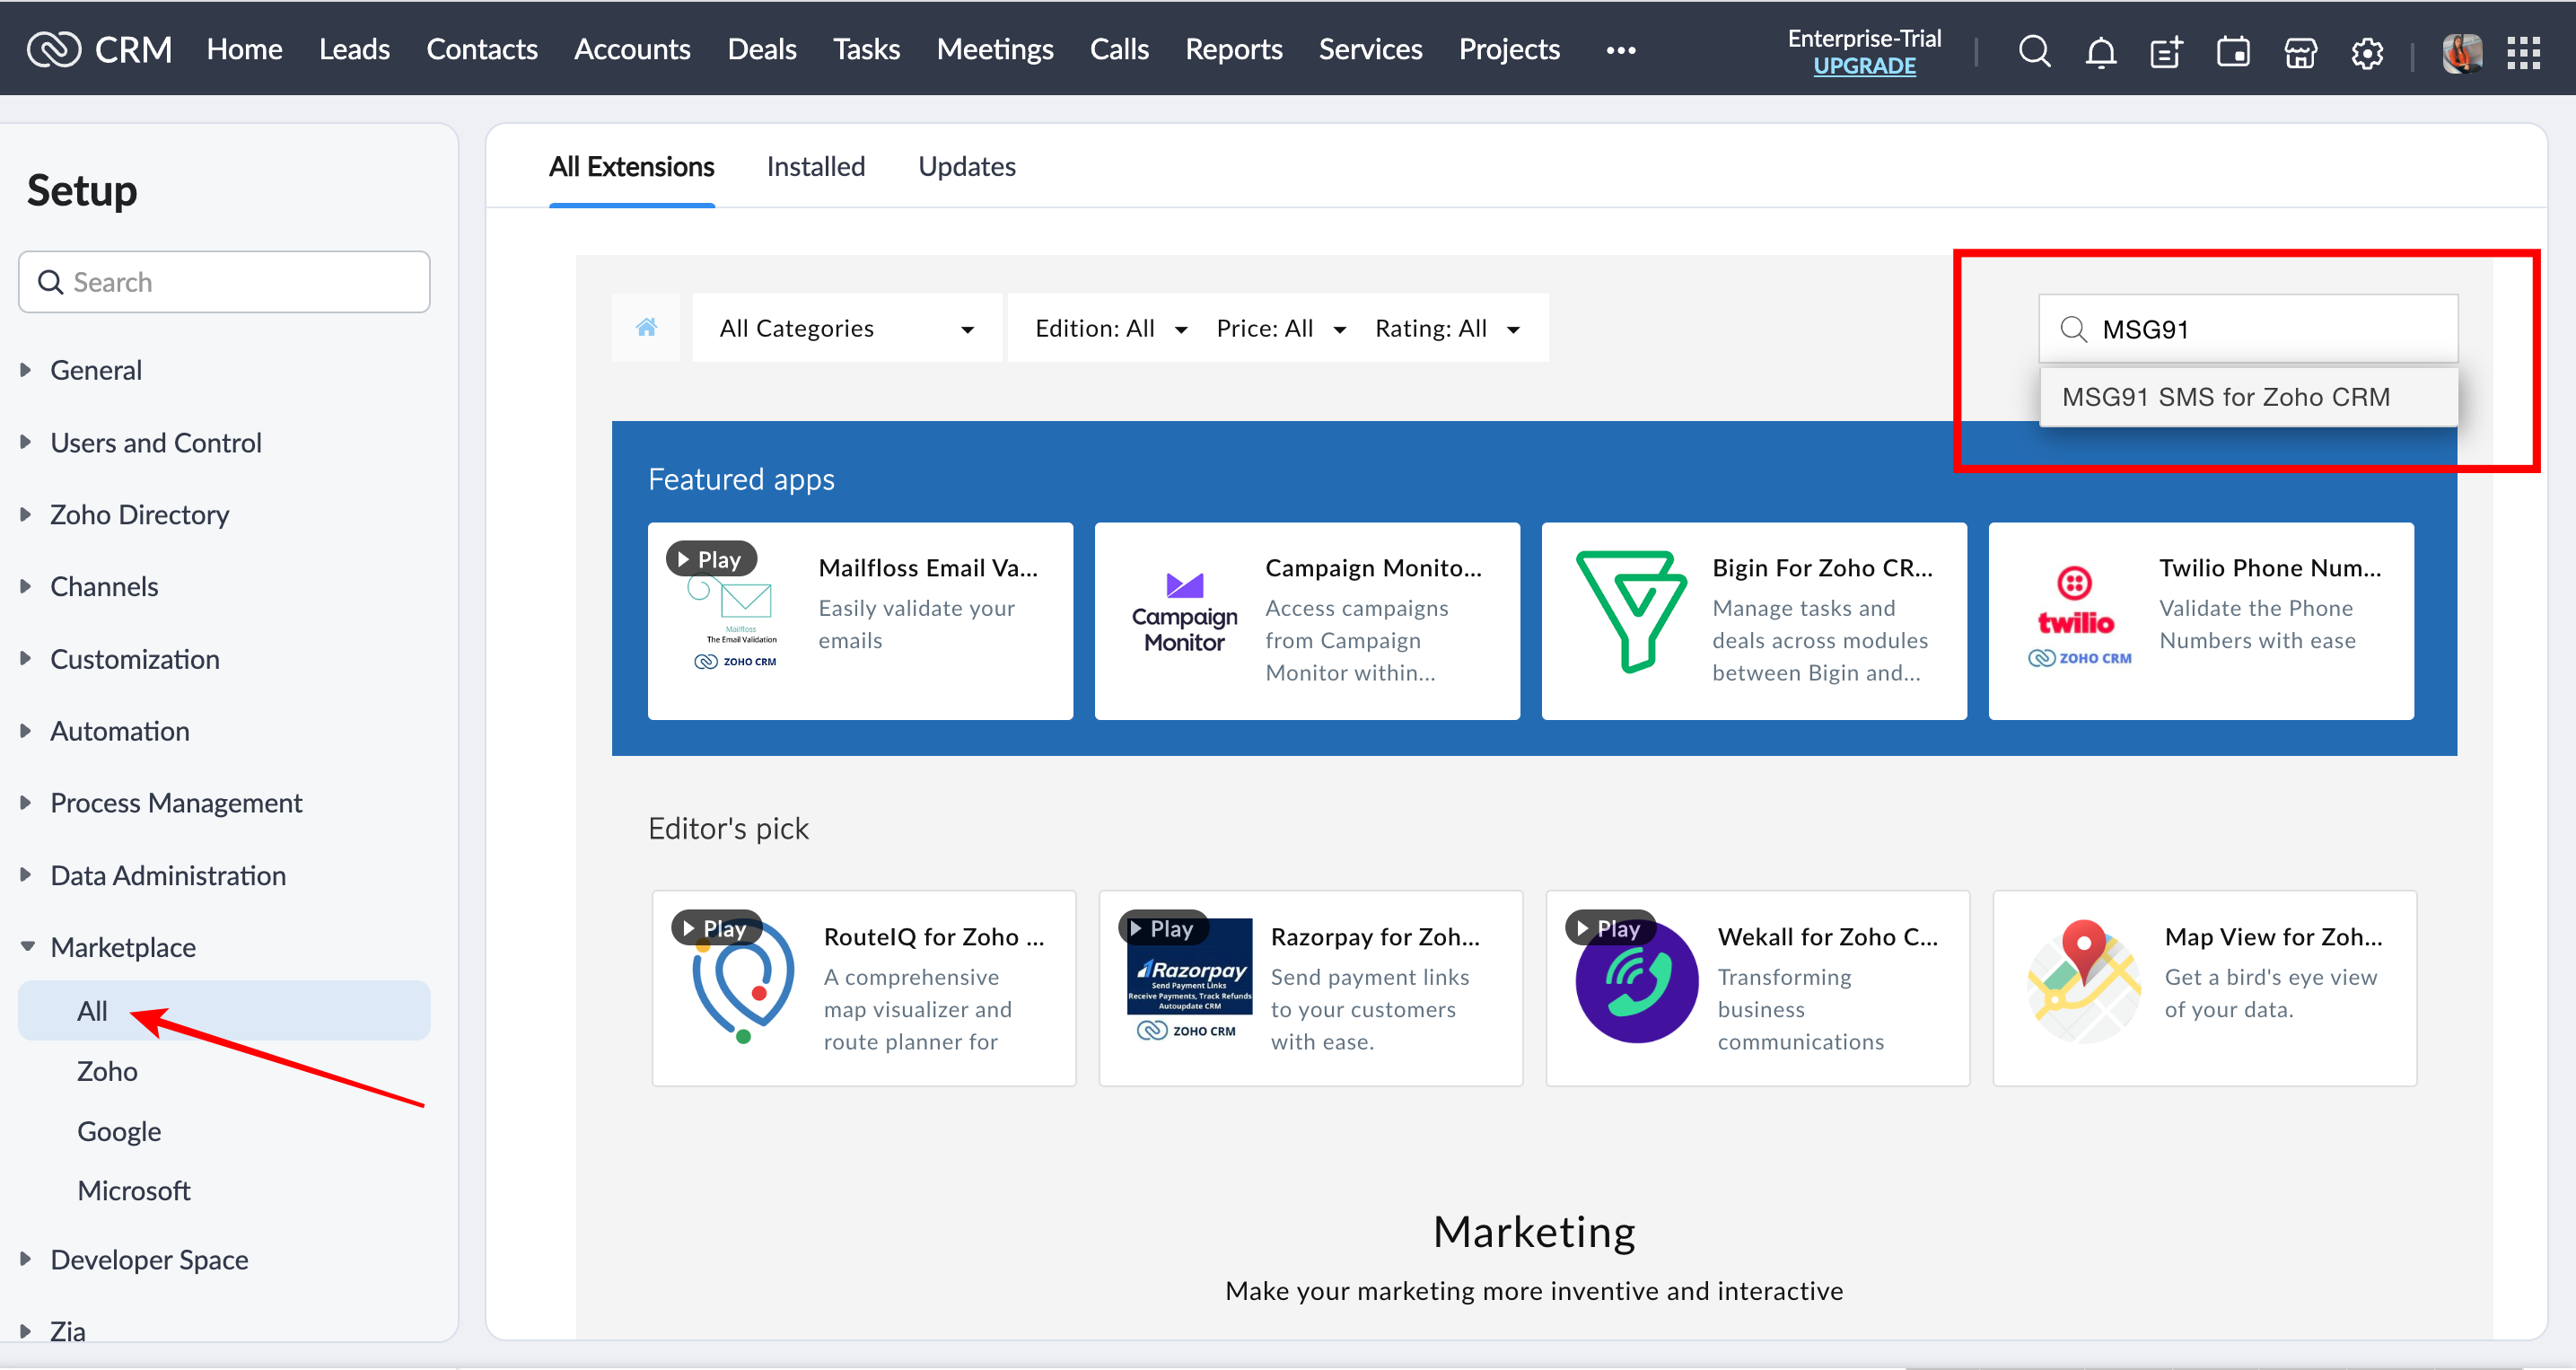The width and height of the screenshot is (2576, 1370).
Task: Expand the General setup section
Action: point(26,369)
